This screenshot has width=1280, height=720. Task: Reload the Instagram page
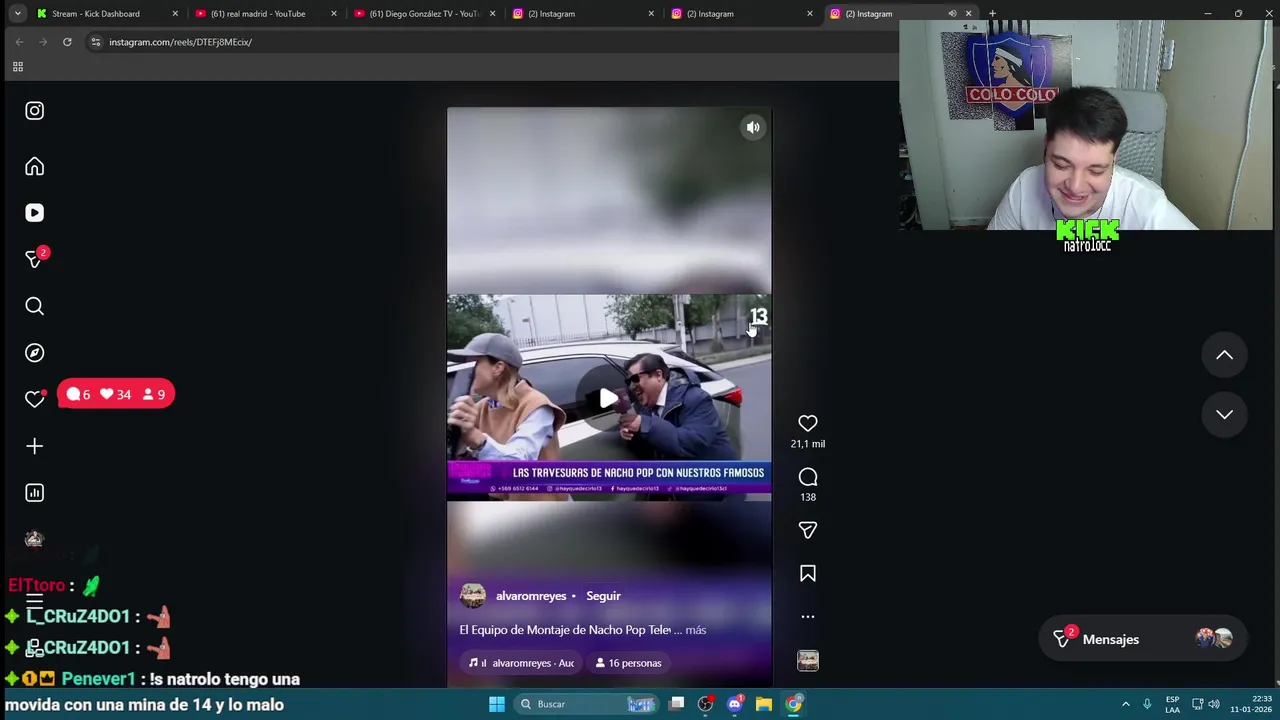click(67, 42)
